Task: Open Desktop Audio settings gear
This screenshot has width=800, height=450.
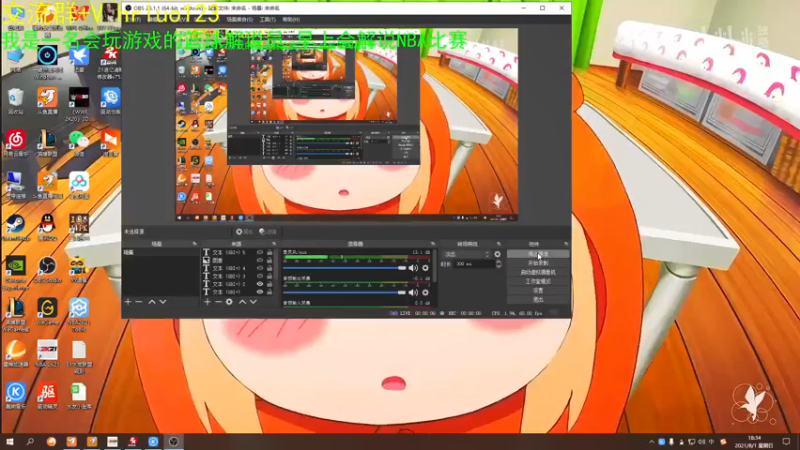Action: [425, 292]
